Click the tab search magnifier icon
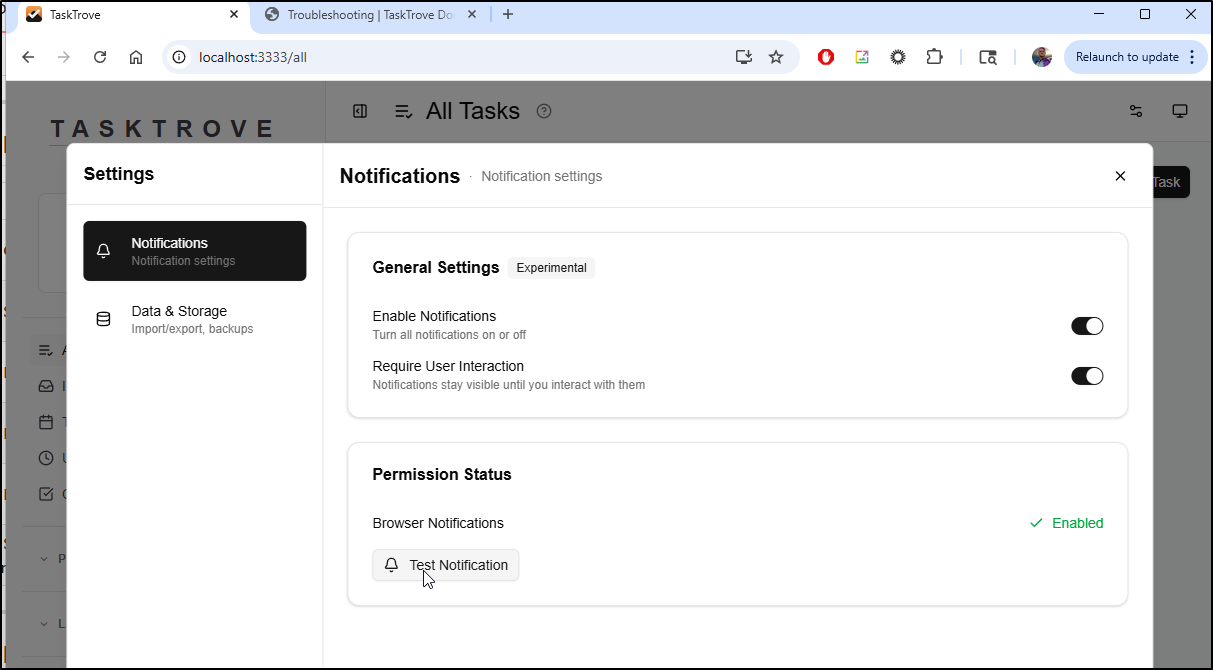The height and width of the screenshot is (670, 1213). [x=988, y=57]
